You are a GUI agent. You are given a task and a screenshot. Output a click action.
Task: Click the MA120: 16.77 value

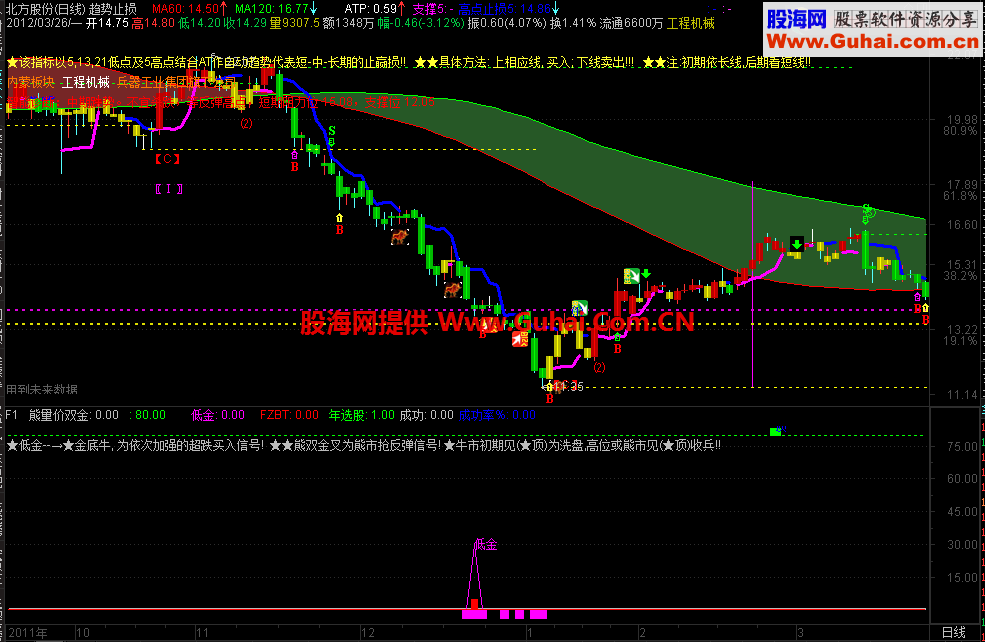276,9
